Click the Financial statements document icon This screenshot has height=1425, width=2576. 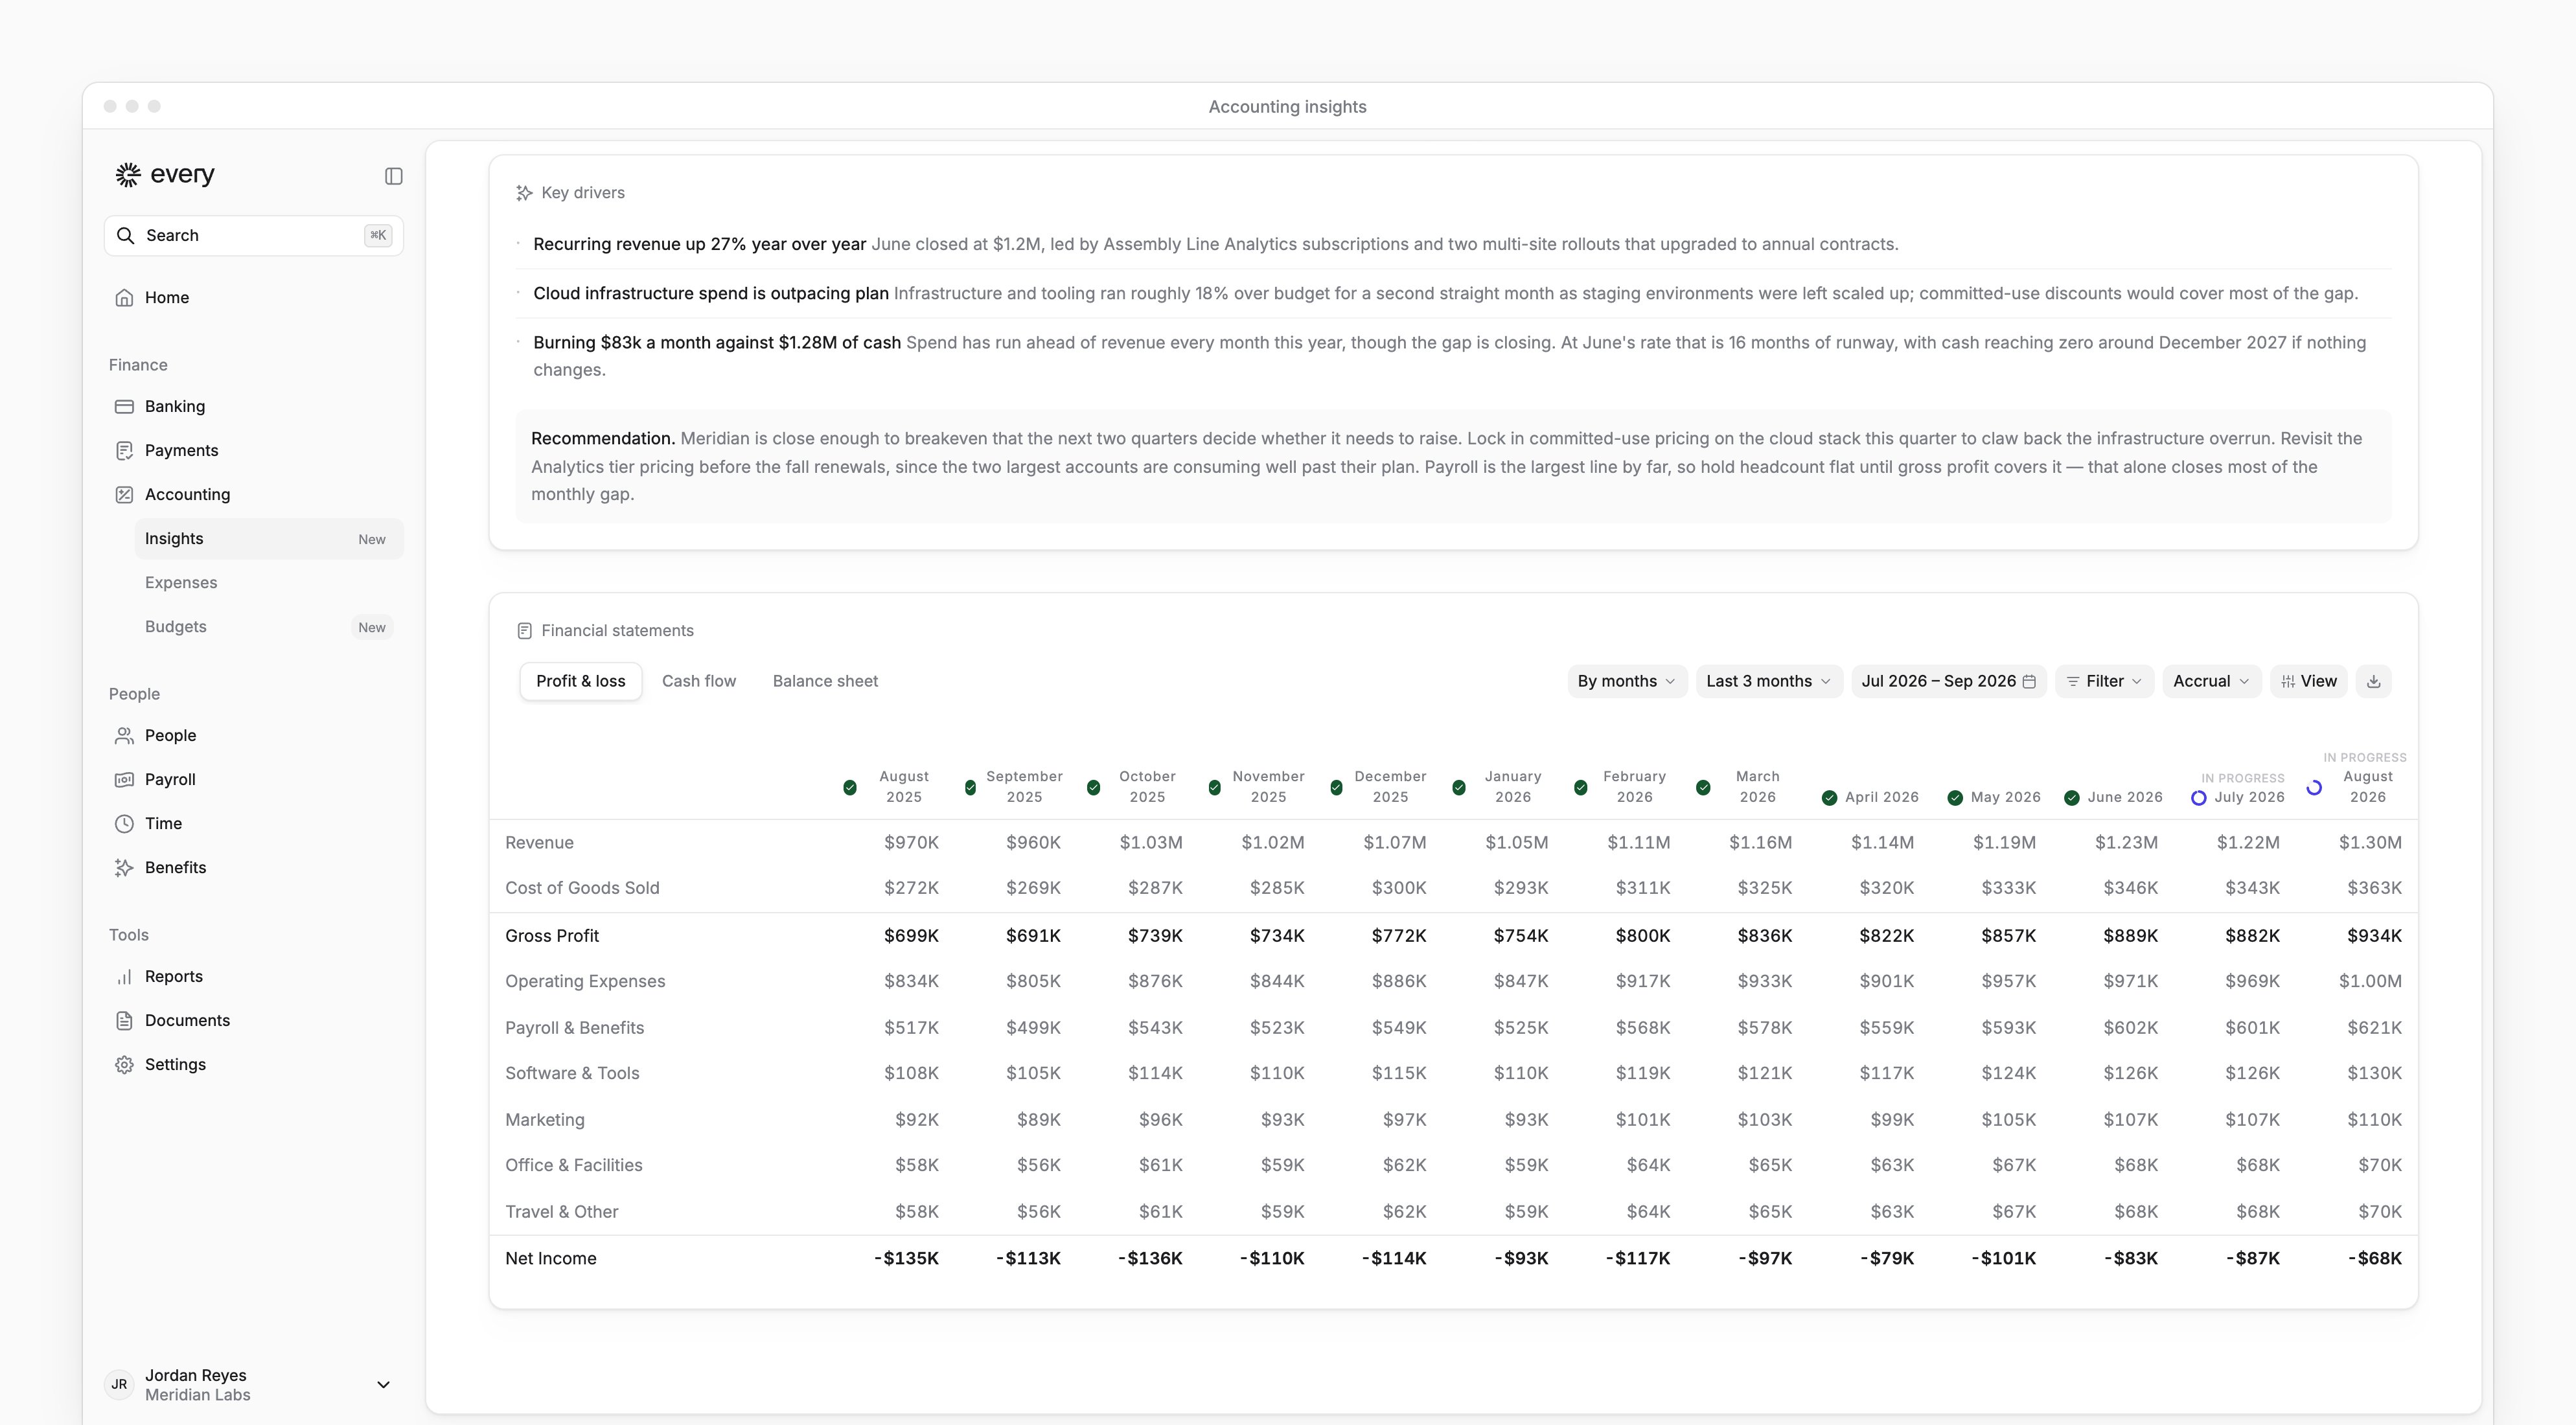(524, 631)
